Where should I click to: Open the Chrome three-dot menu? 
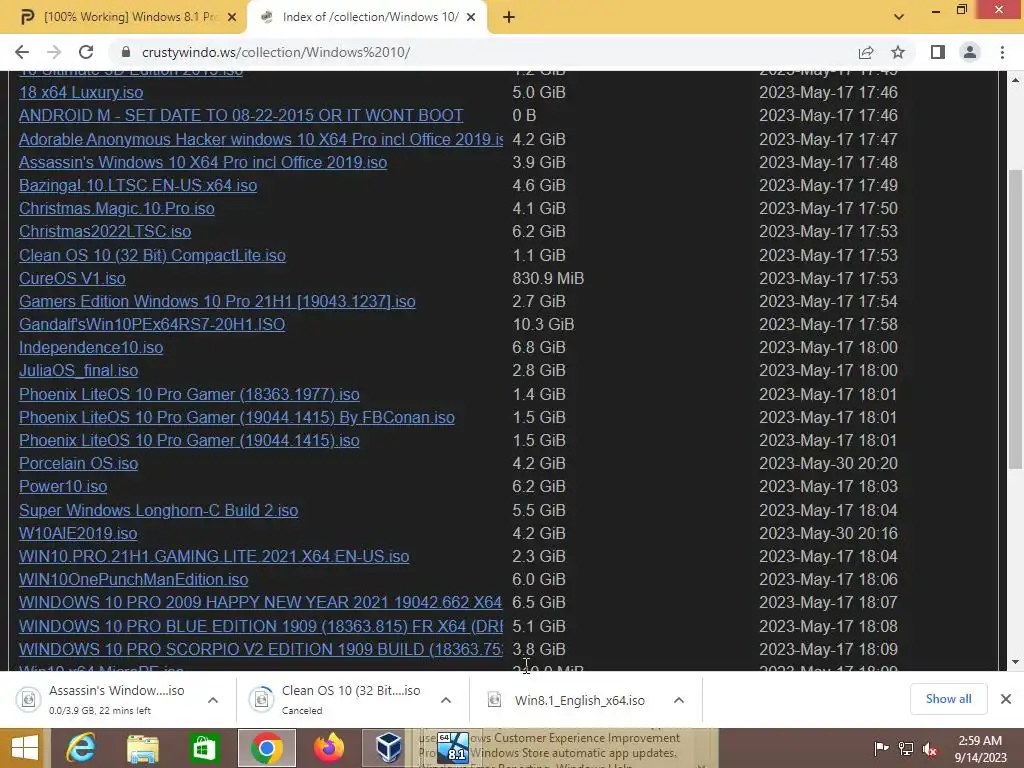1002,52
